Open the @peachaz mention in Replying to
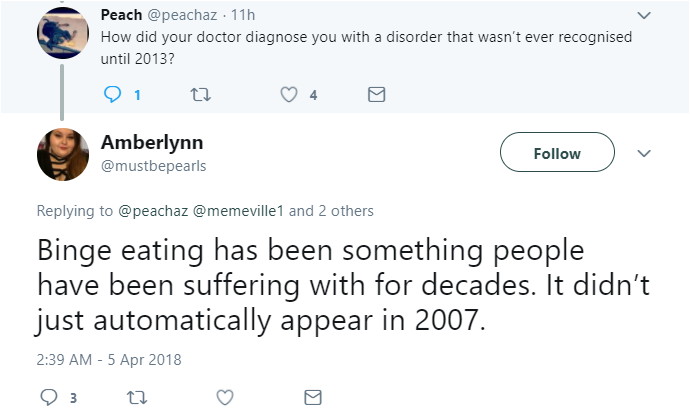The width and height of the screenshot is (690, 415). point(153,211)
